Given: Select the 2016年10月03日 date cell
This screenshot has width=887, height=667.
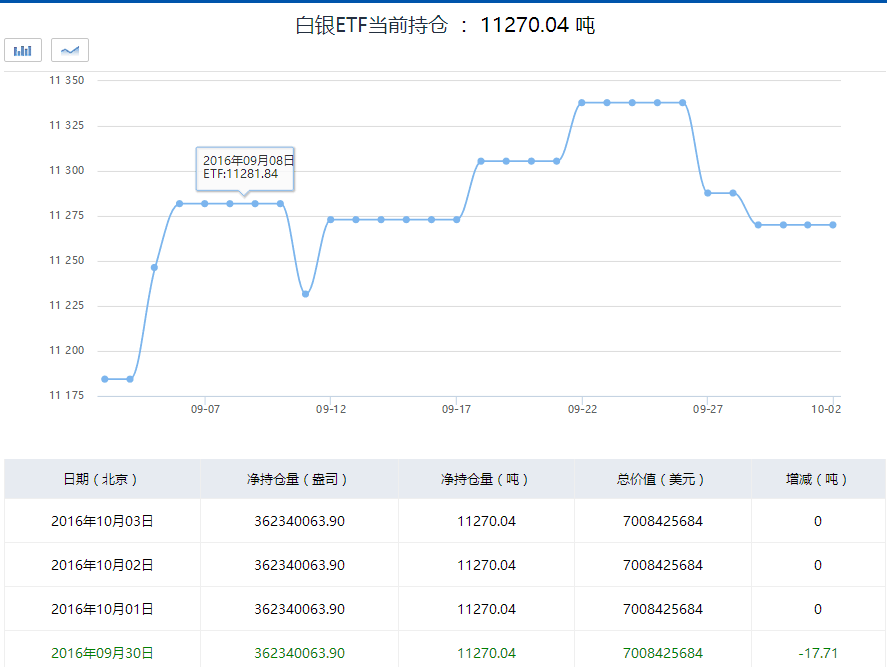Looking at the screenshot, I should pos(102,521).
